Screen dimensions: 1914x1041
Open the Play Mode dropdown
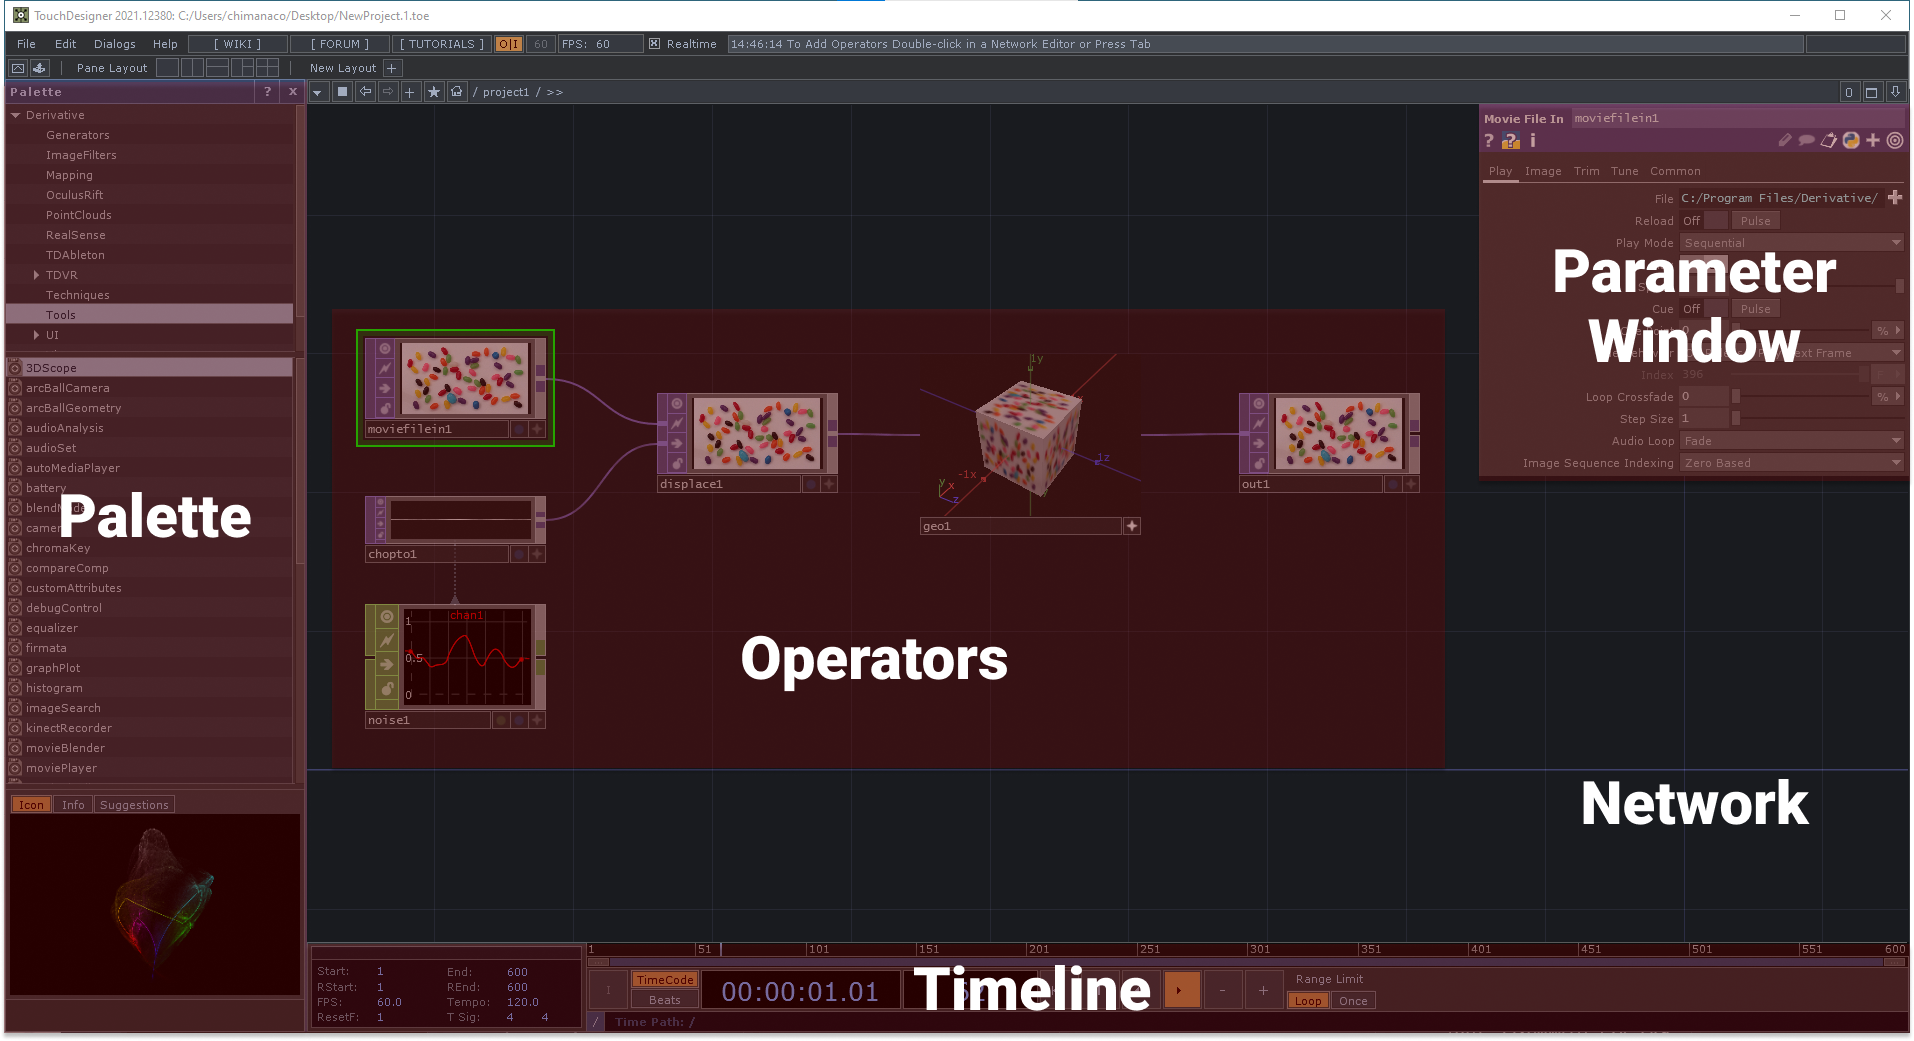1791,243
